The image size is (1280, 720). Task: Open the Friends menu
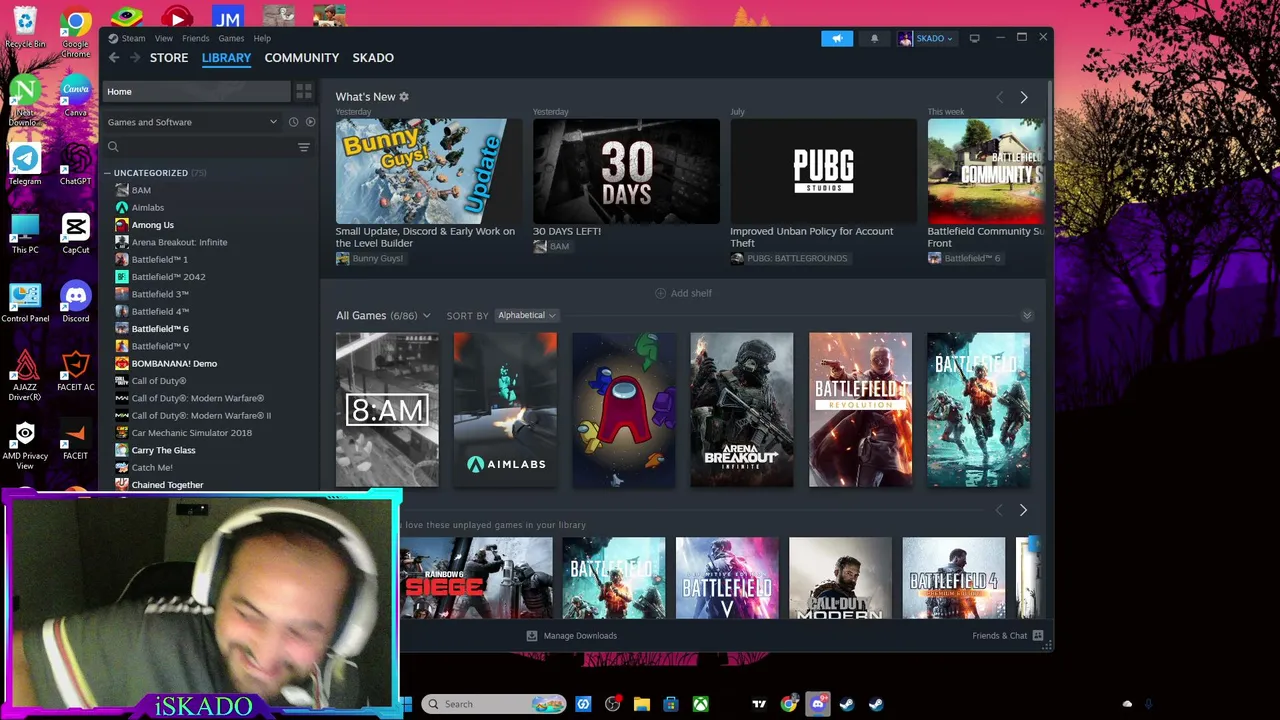click(x=196, y=38)
